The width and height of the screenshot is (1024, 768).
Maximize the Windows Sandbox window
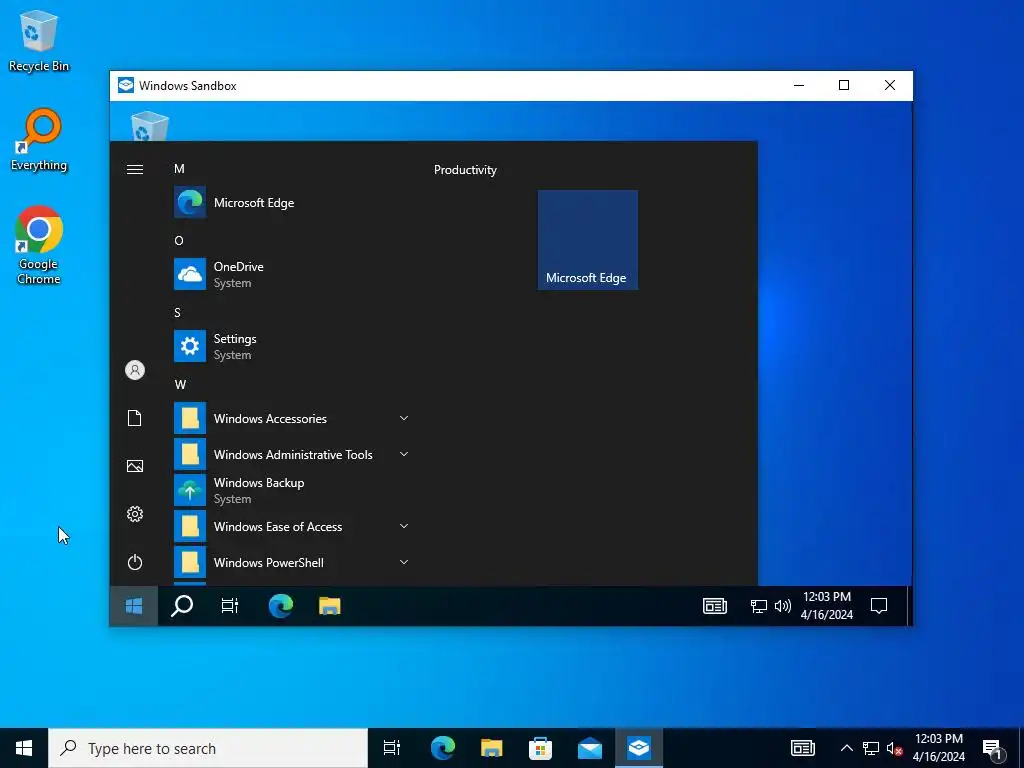(x=844, y=86)
